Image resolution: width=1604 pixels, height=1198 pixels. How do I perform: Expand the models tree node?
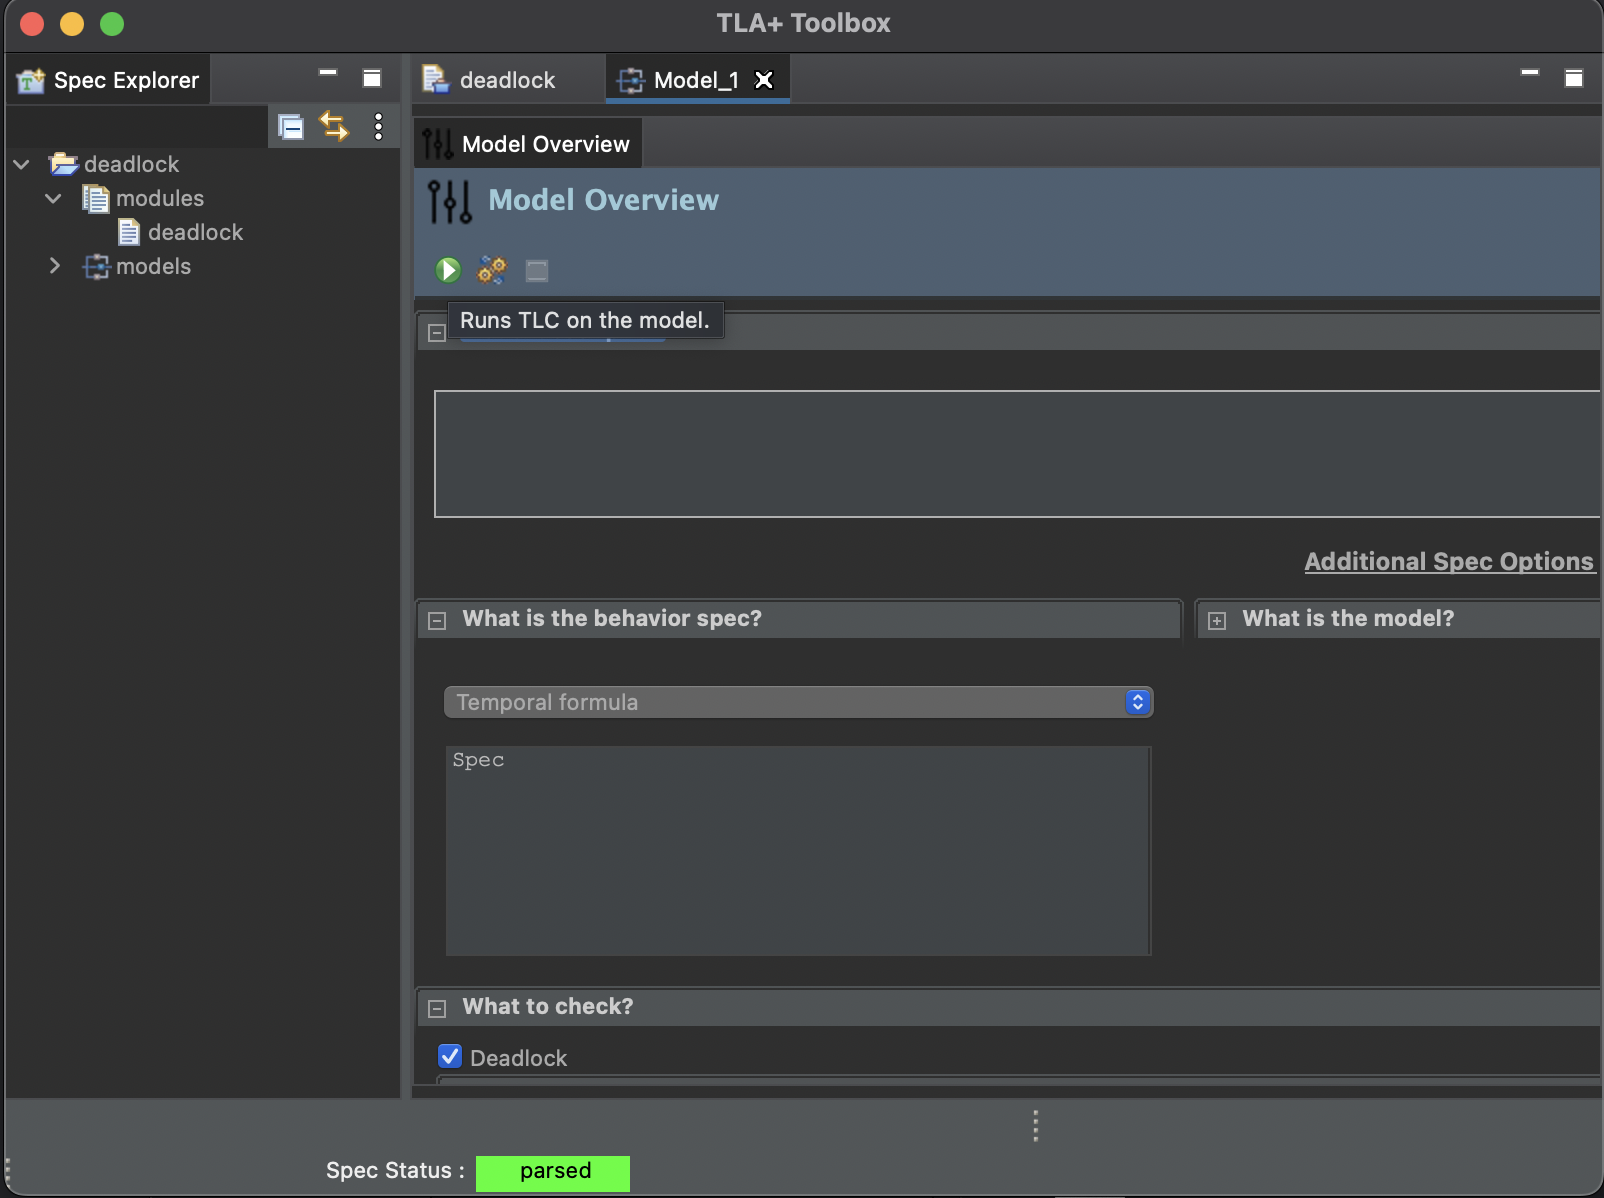point(55,266)
